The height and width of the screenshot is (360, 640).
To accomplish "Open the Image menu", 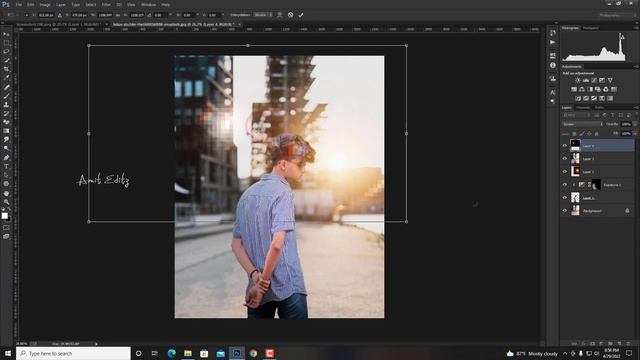I will 45,4.
